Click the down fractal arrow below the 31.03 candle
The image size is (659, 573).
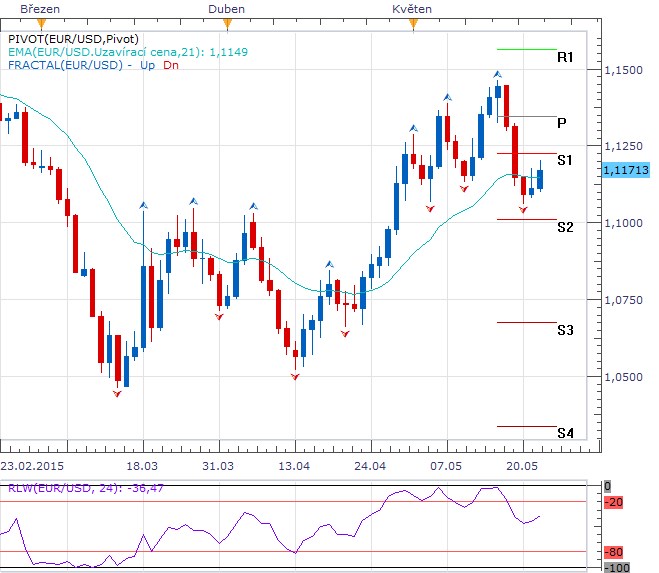(x=219, y=317)
